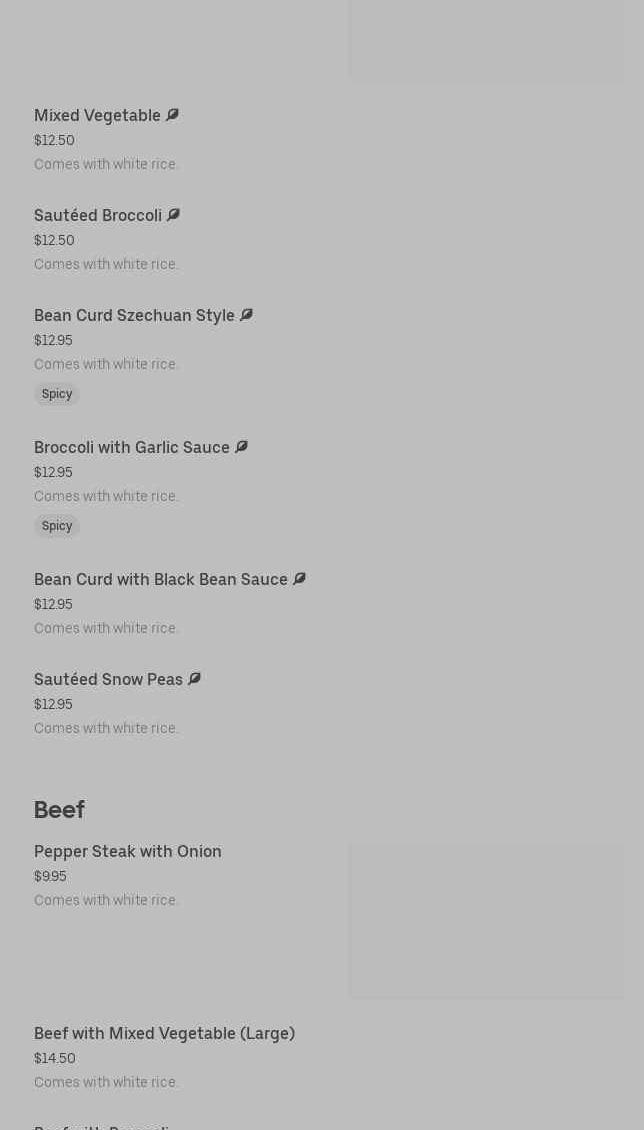Select Bean Curd with Black Bean Sauce
The height and width of the screenshot is (1130, 644).
161,580
